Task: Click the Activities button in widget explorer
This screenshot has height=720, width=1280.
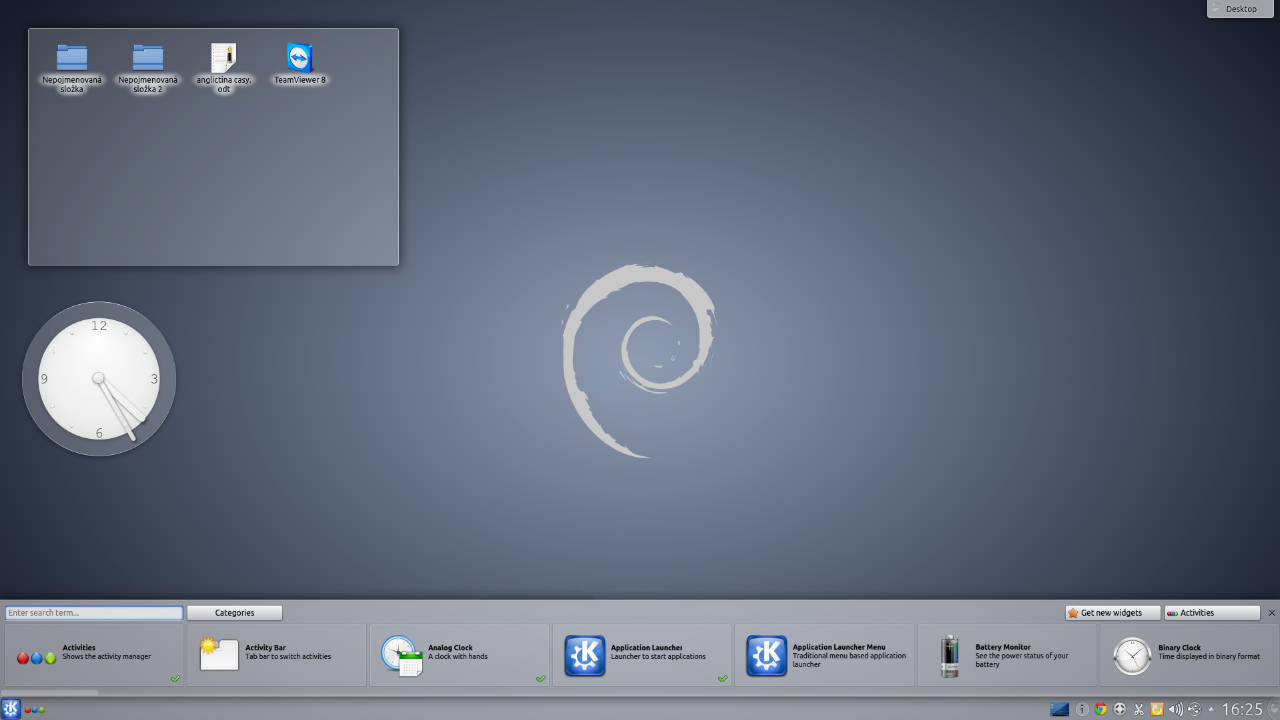Action: (x=1211, y=613)
